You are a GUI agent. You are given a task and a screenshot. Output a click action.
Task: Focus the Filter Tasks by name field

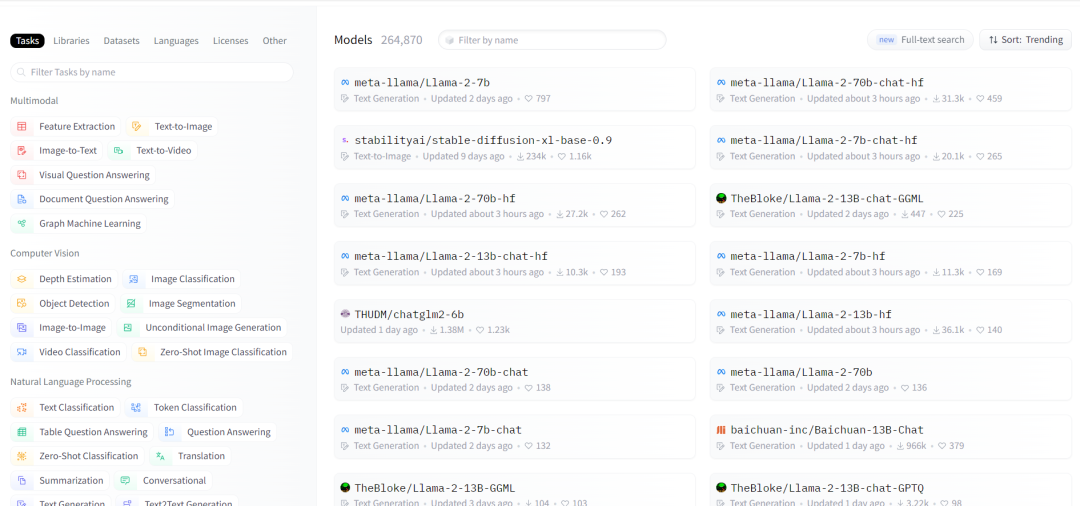152,72
